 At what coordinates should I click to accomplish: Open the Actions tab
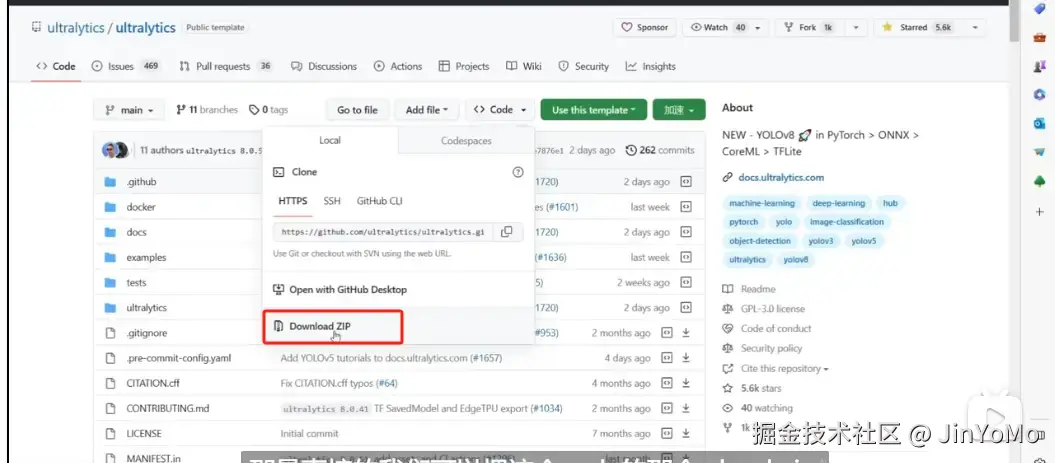[x=398, y=66]
